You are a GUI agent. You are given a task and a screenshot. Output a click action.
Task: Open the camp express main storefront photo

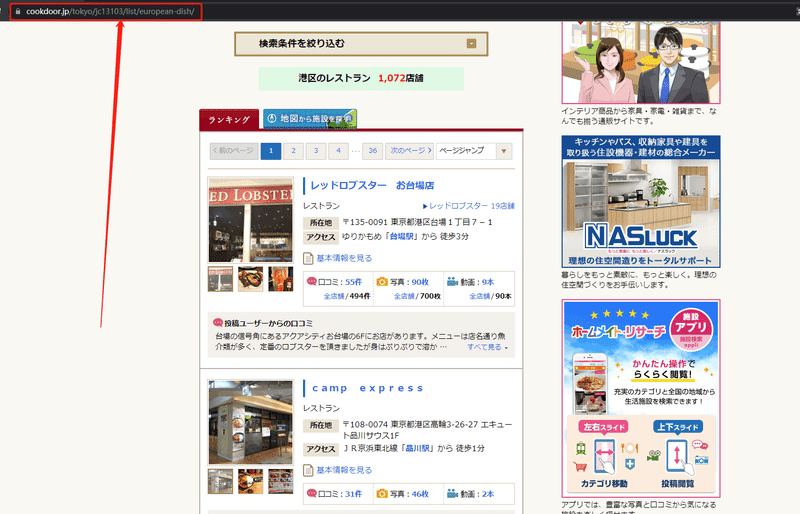click(251, 422)
